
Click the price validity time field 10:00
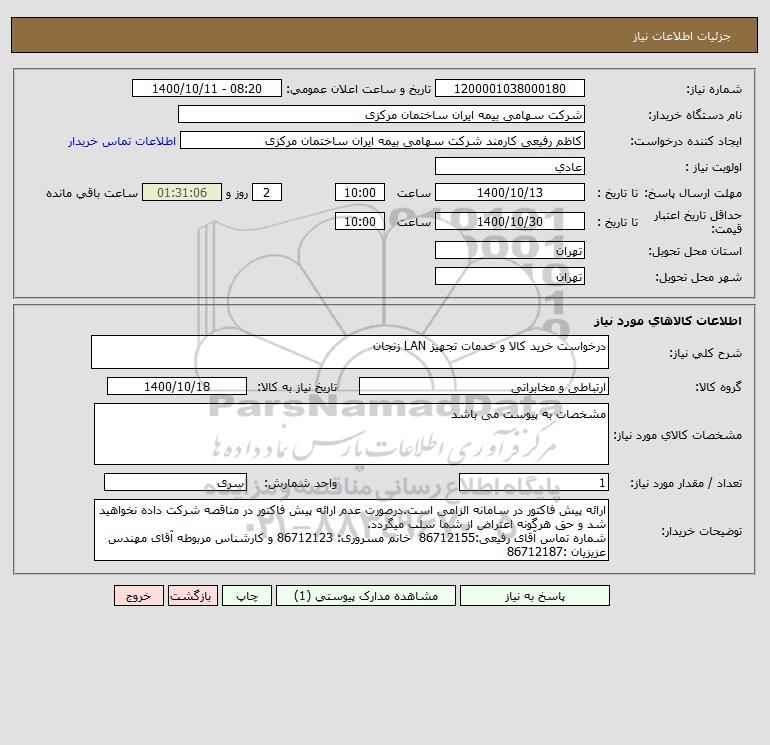coord(359,221)
